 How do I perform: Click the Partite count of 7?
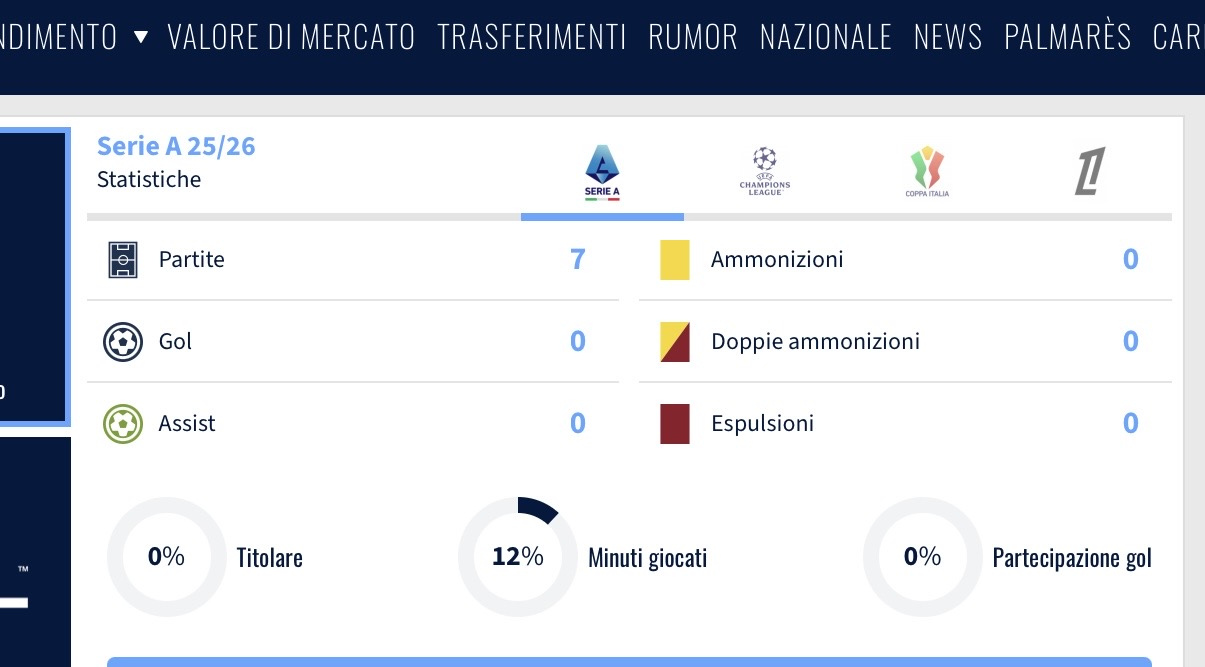577,260
